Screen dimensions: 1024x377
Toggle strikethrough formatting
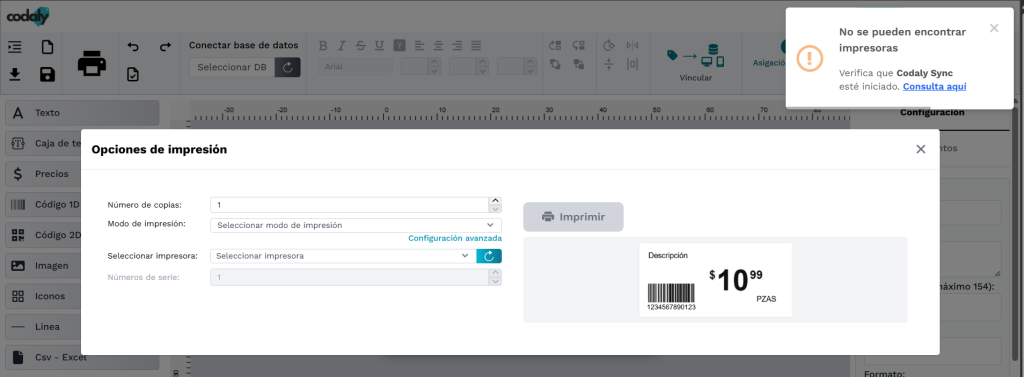(x=360, y=46)
